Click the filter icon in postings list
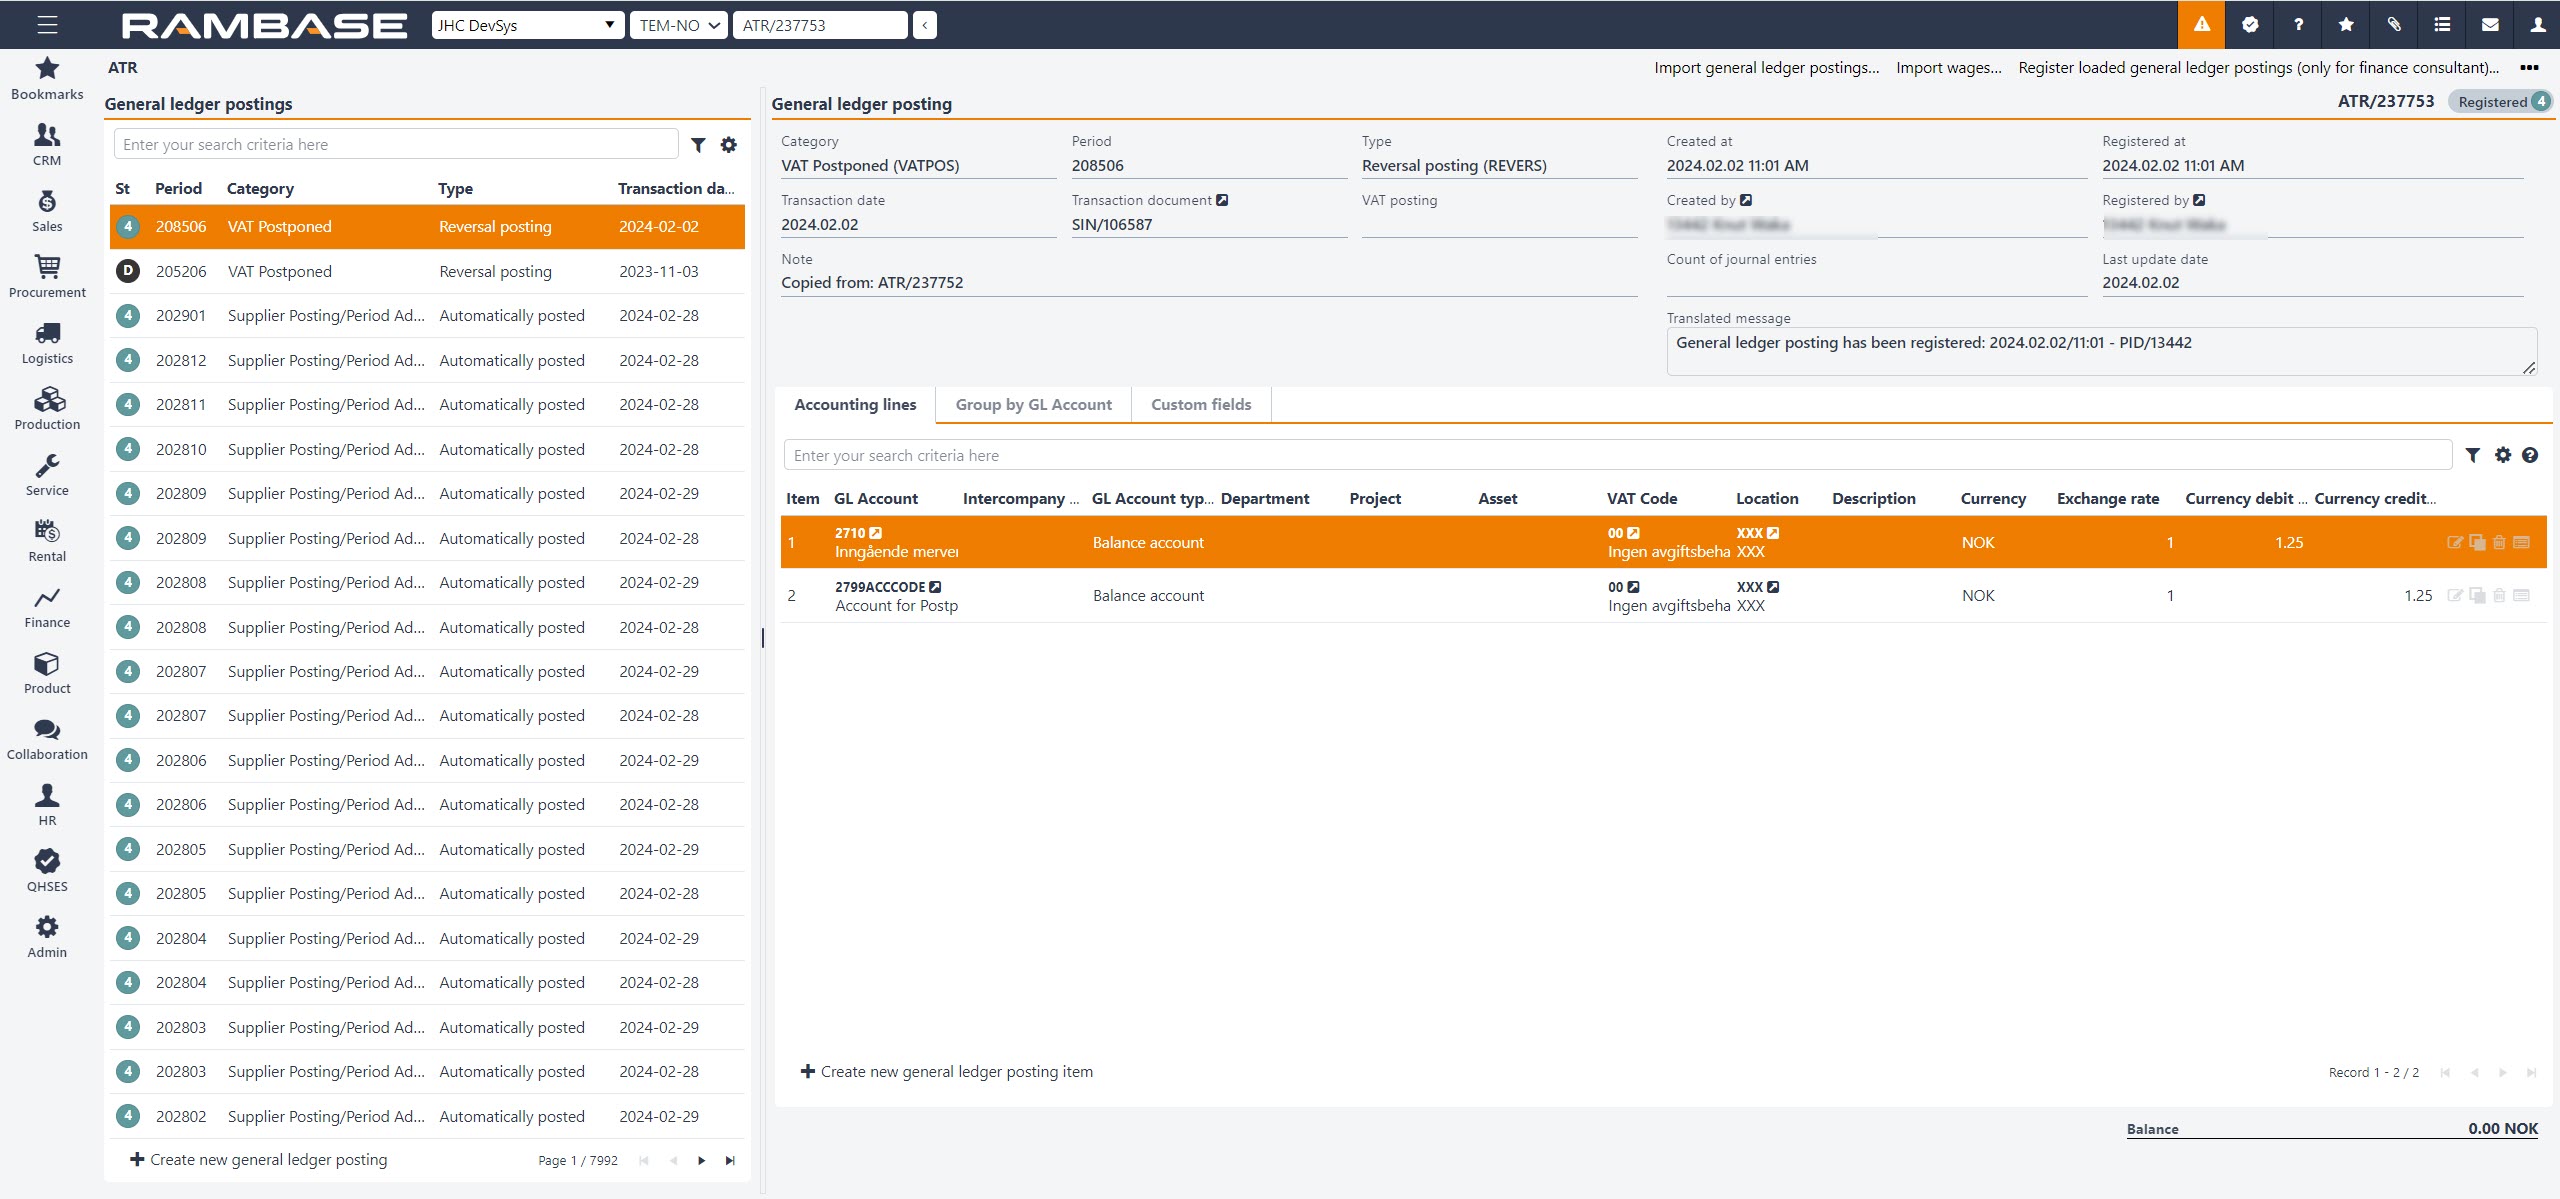The image size is (2560, 1199). 699,145
